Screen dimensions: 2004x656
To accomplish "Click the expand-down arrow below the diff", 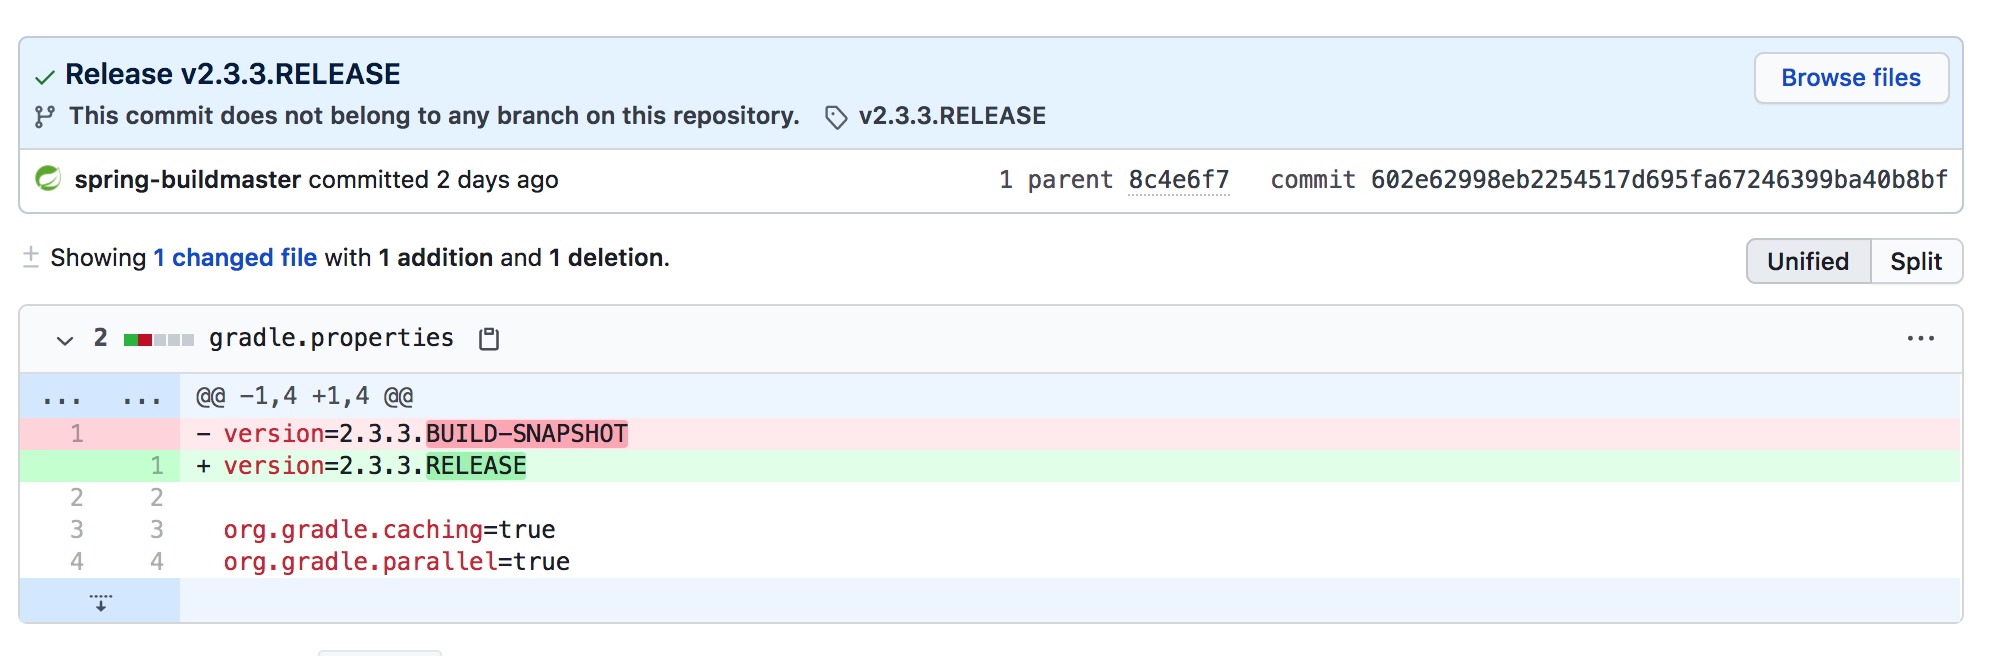I will [100, 602].
